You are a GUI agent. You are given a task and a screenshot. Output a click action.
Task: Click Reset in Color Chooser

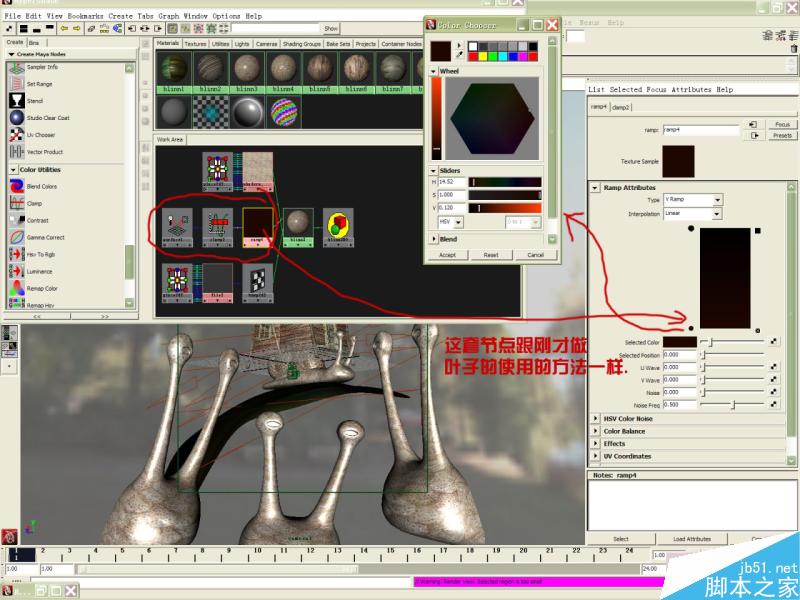(x=491, y=255)
